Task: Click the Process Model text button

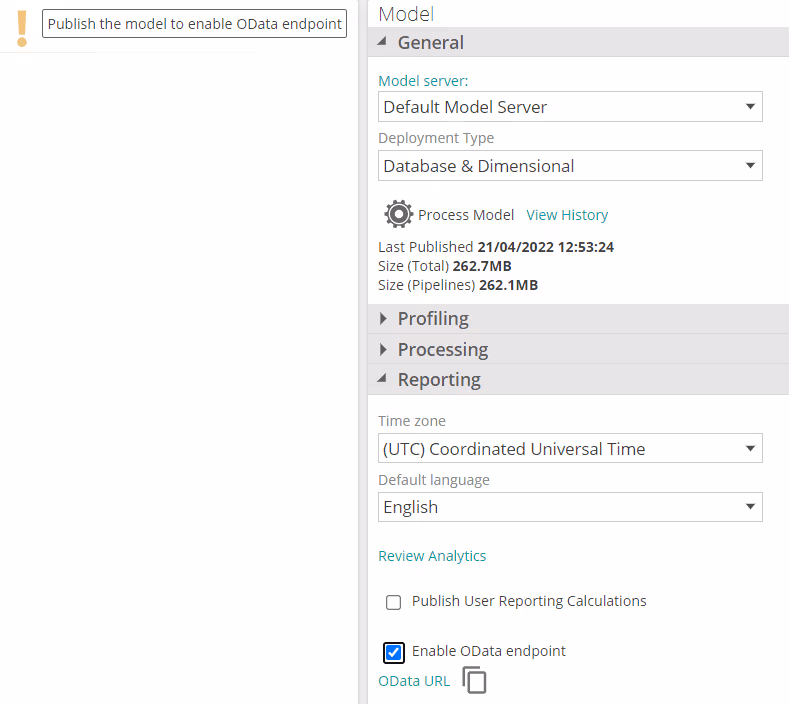Action: pyautogui.click(x=466, y=215)
